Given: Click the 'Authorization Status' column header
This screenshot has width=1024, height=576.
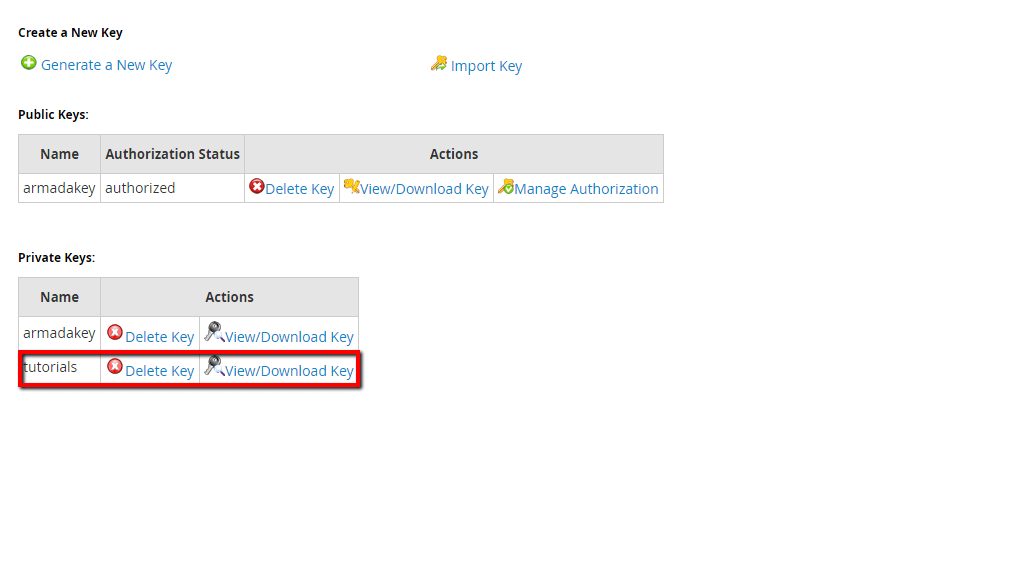Looking at the screenshot, I should tap(172, 154).
